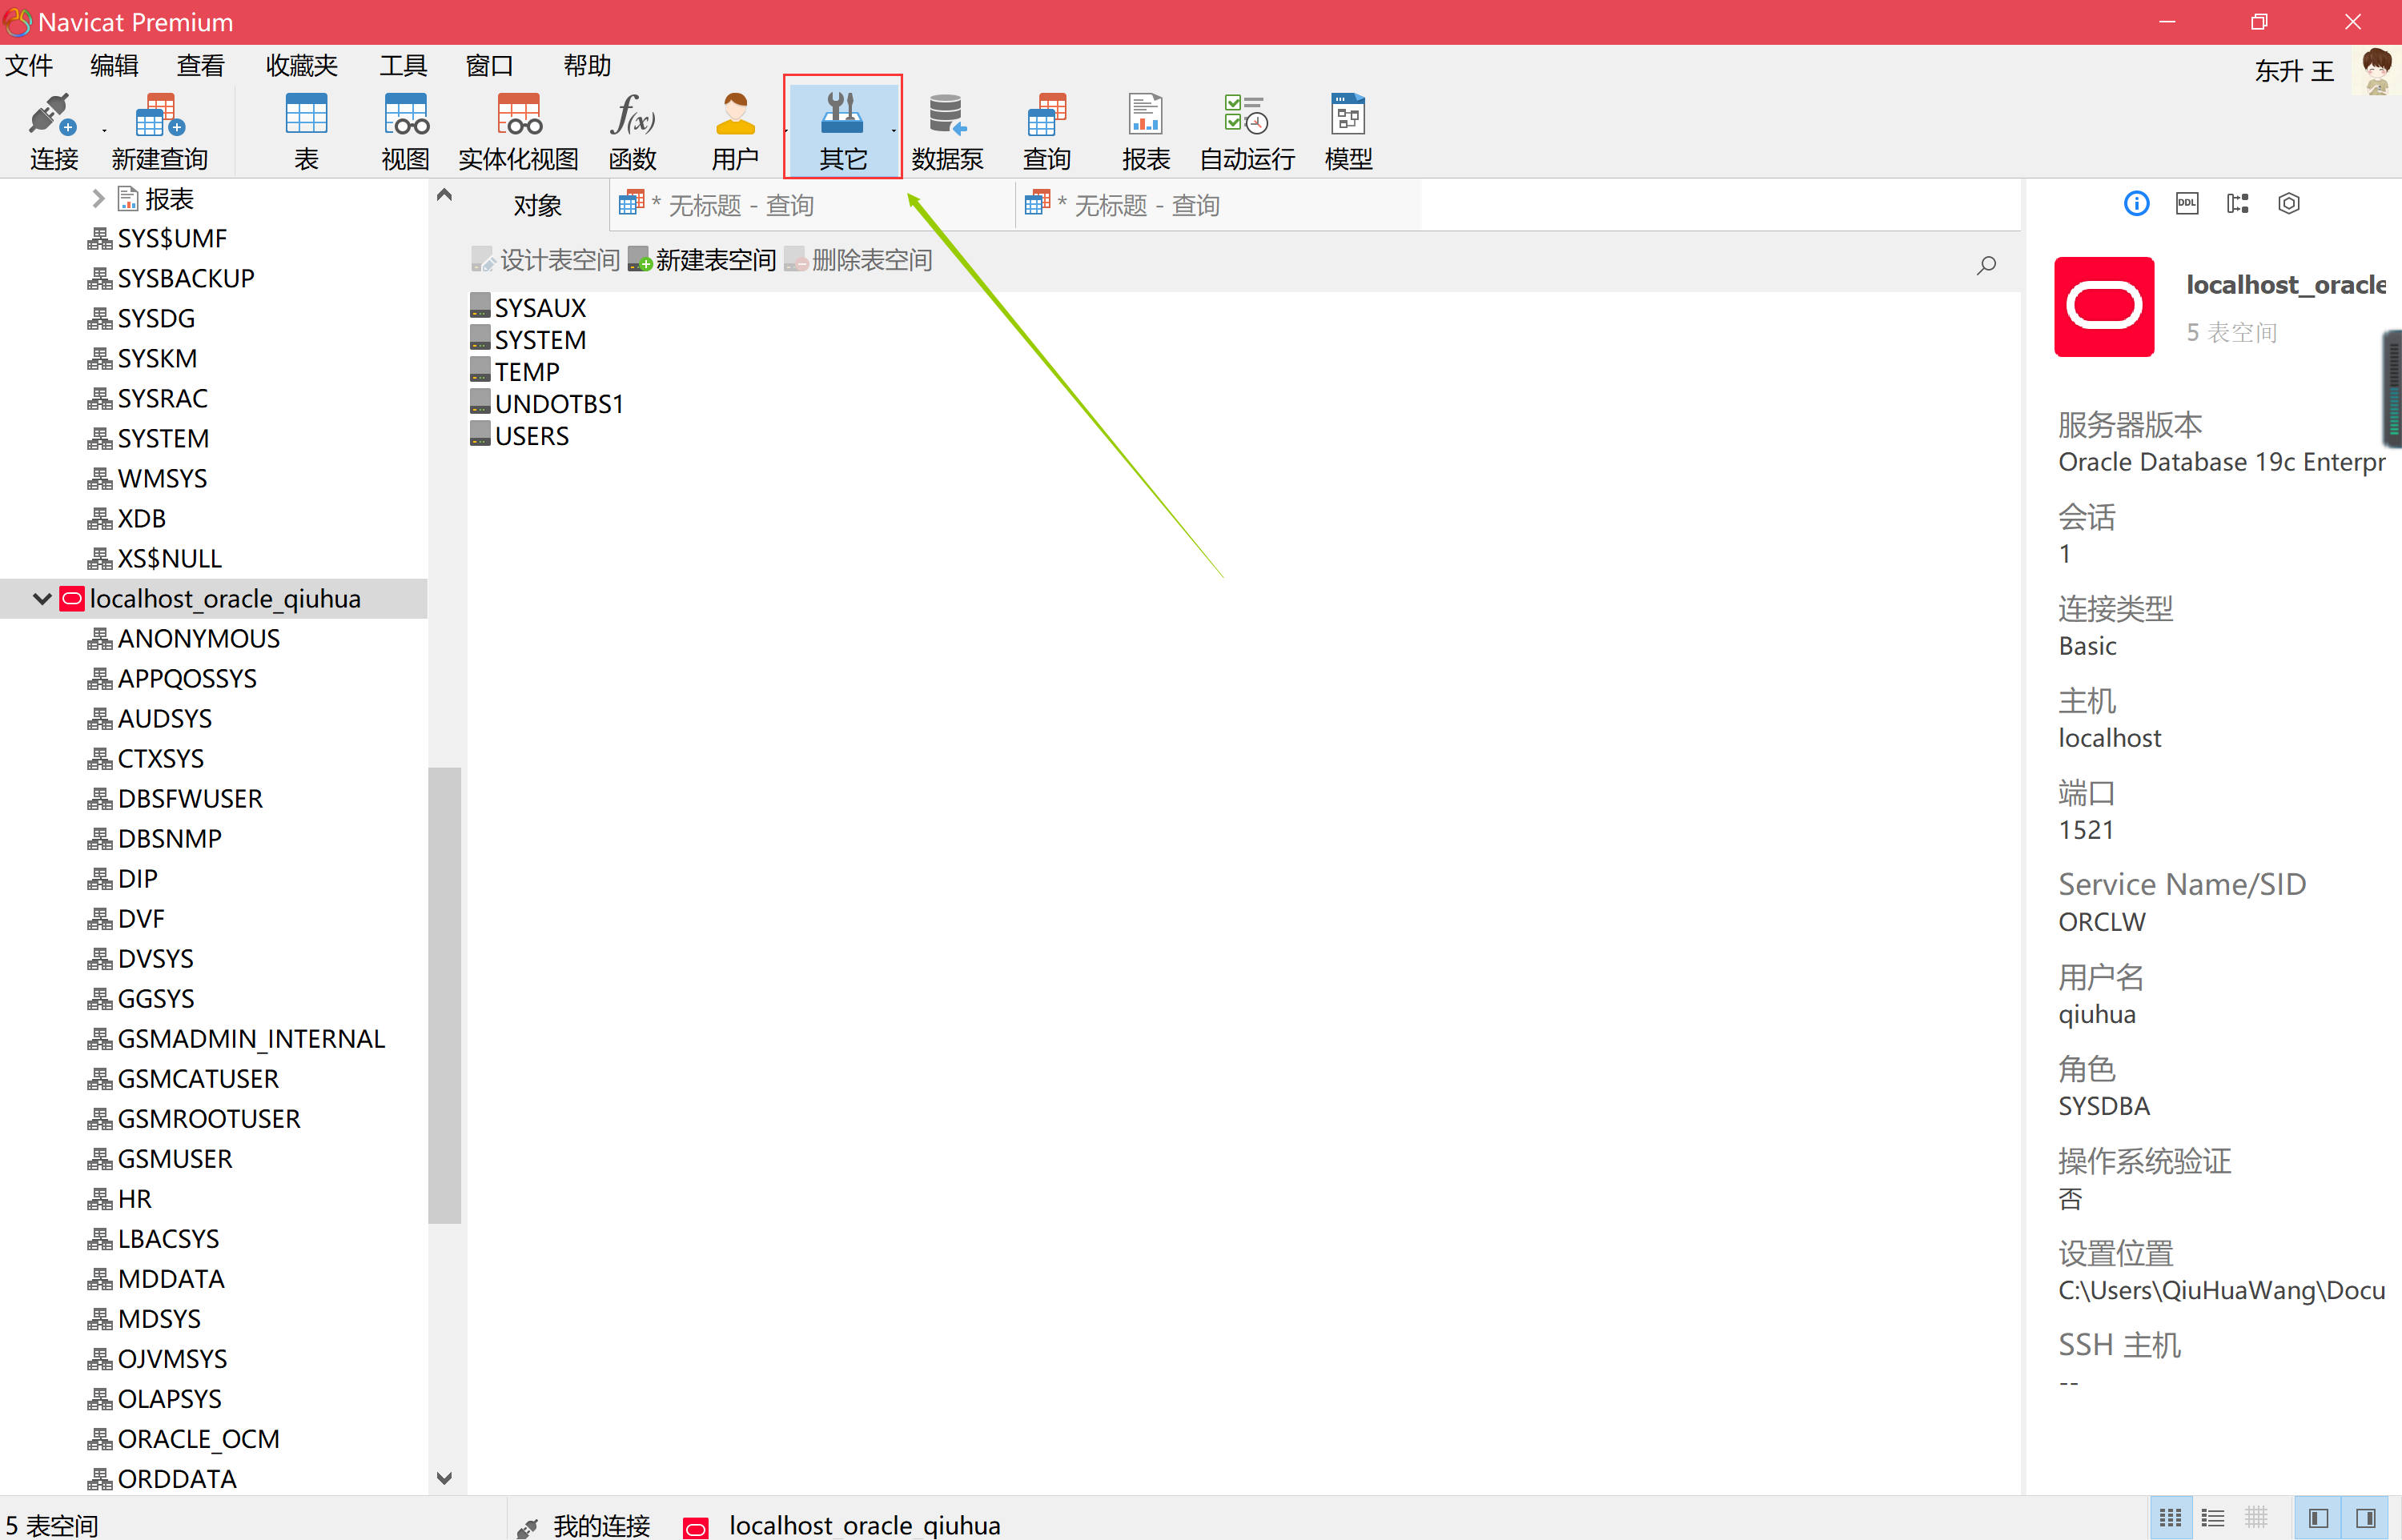The height and width of the screenshot is (1540, 2402).
Task: Select the ORACLE_OCM schema
Action: (x=184, y=1439)
